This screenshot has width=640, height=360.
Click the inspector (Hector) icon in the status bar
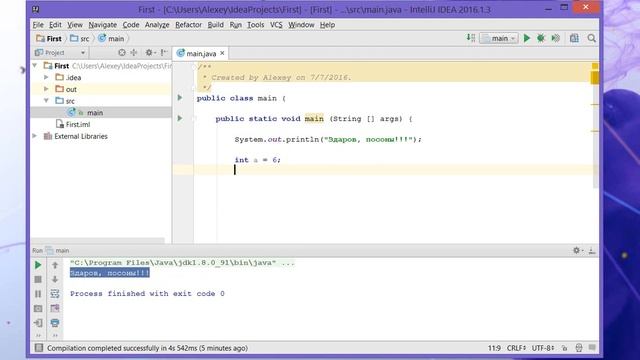click(x=579, y=348)
